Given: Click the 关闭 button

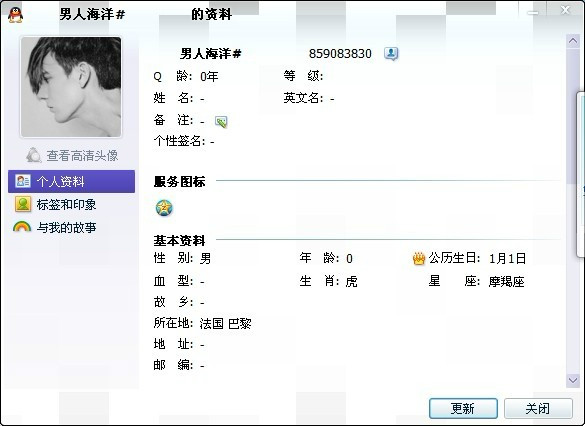Looking at the screenshot, I should click(x=538, y=408).
